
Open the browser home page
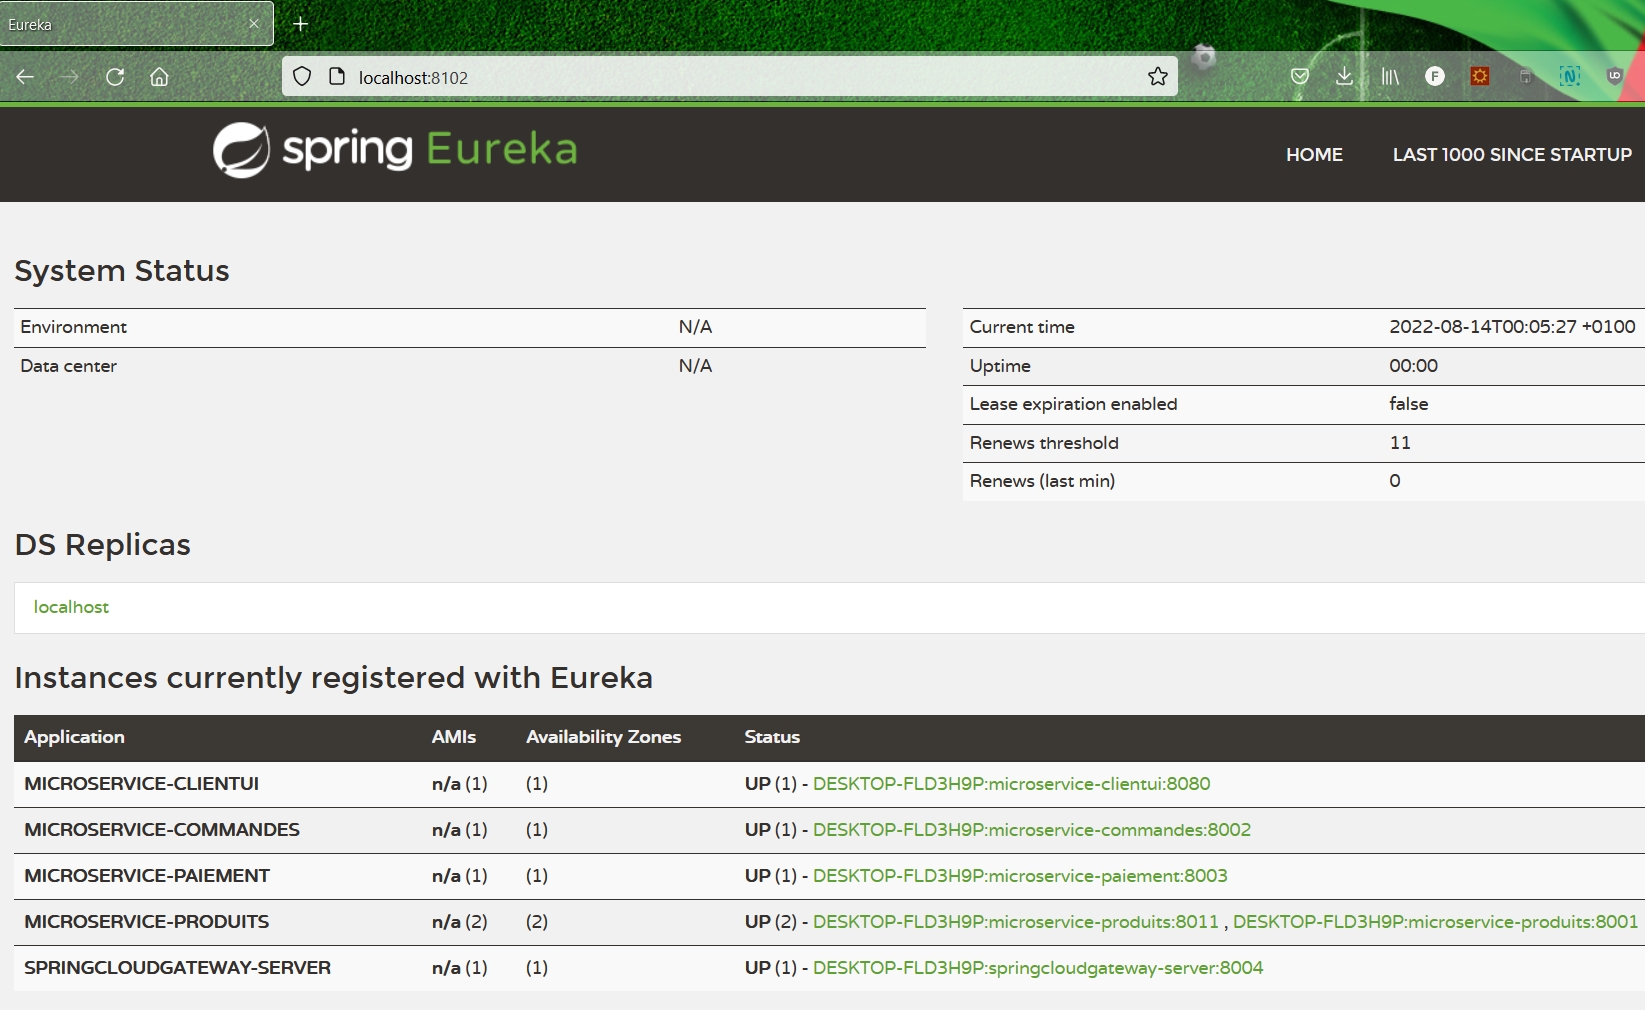(159, 77)
